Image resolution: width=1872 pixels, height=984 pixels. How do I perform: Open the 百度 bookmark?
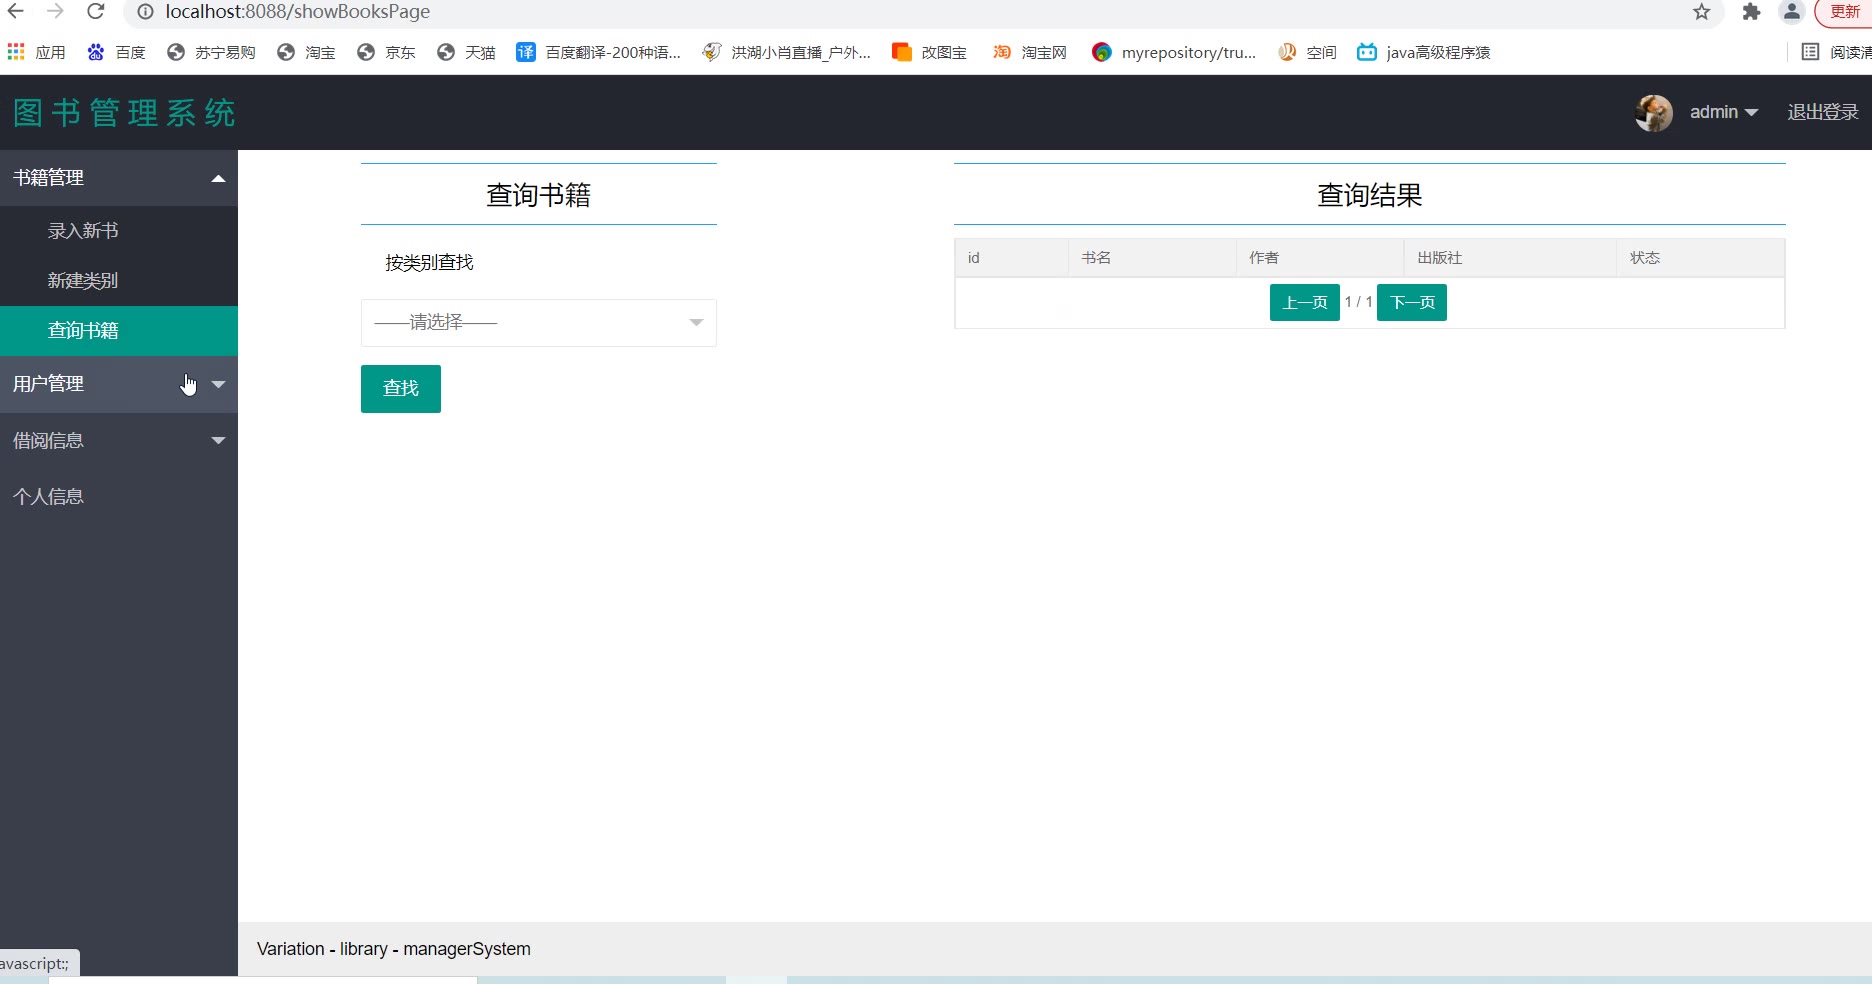point(117,52)
